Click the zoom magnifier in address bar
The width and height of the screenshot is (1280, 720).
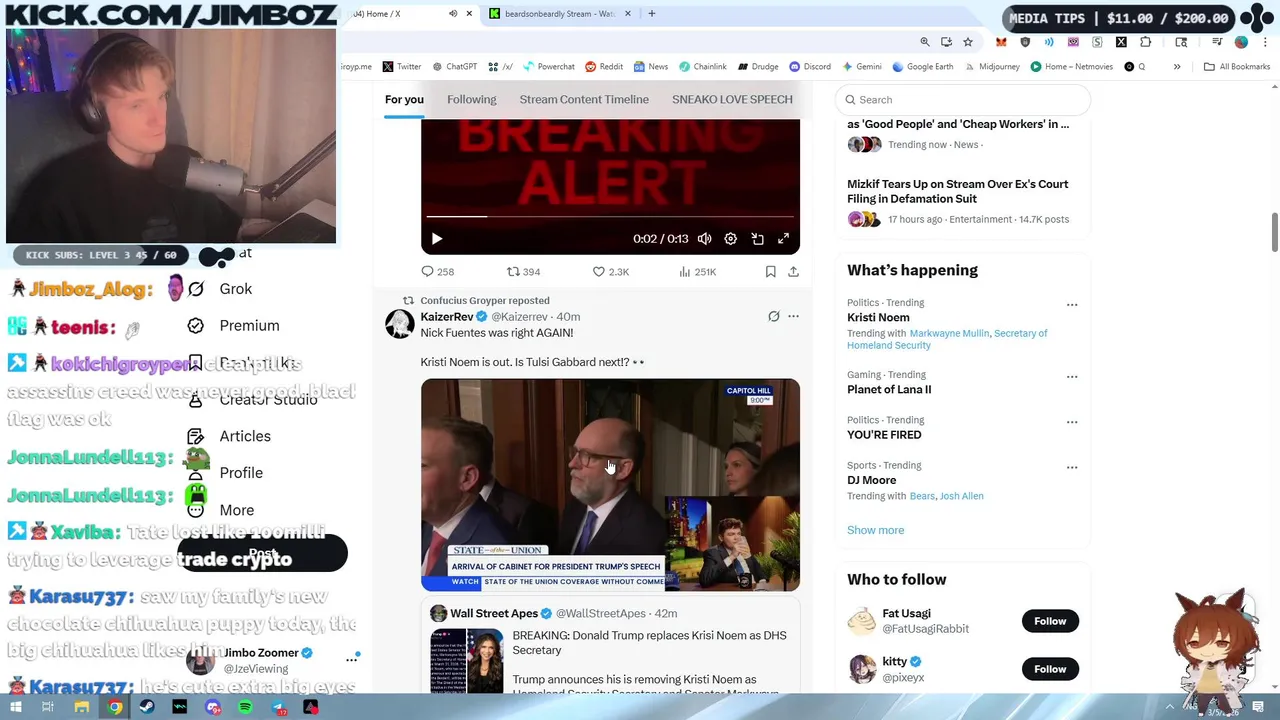925,42
